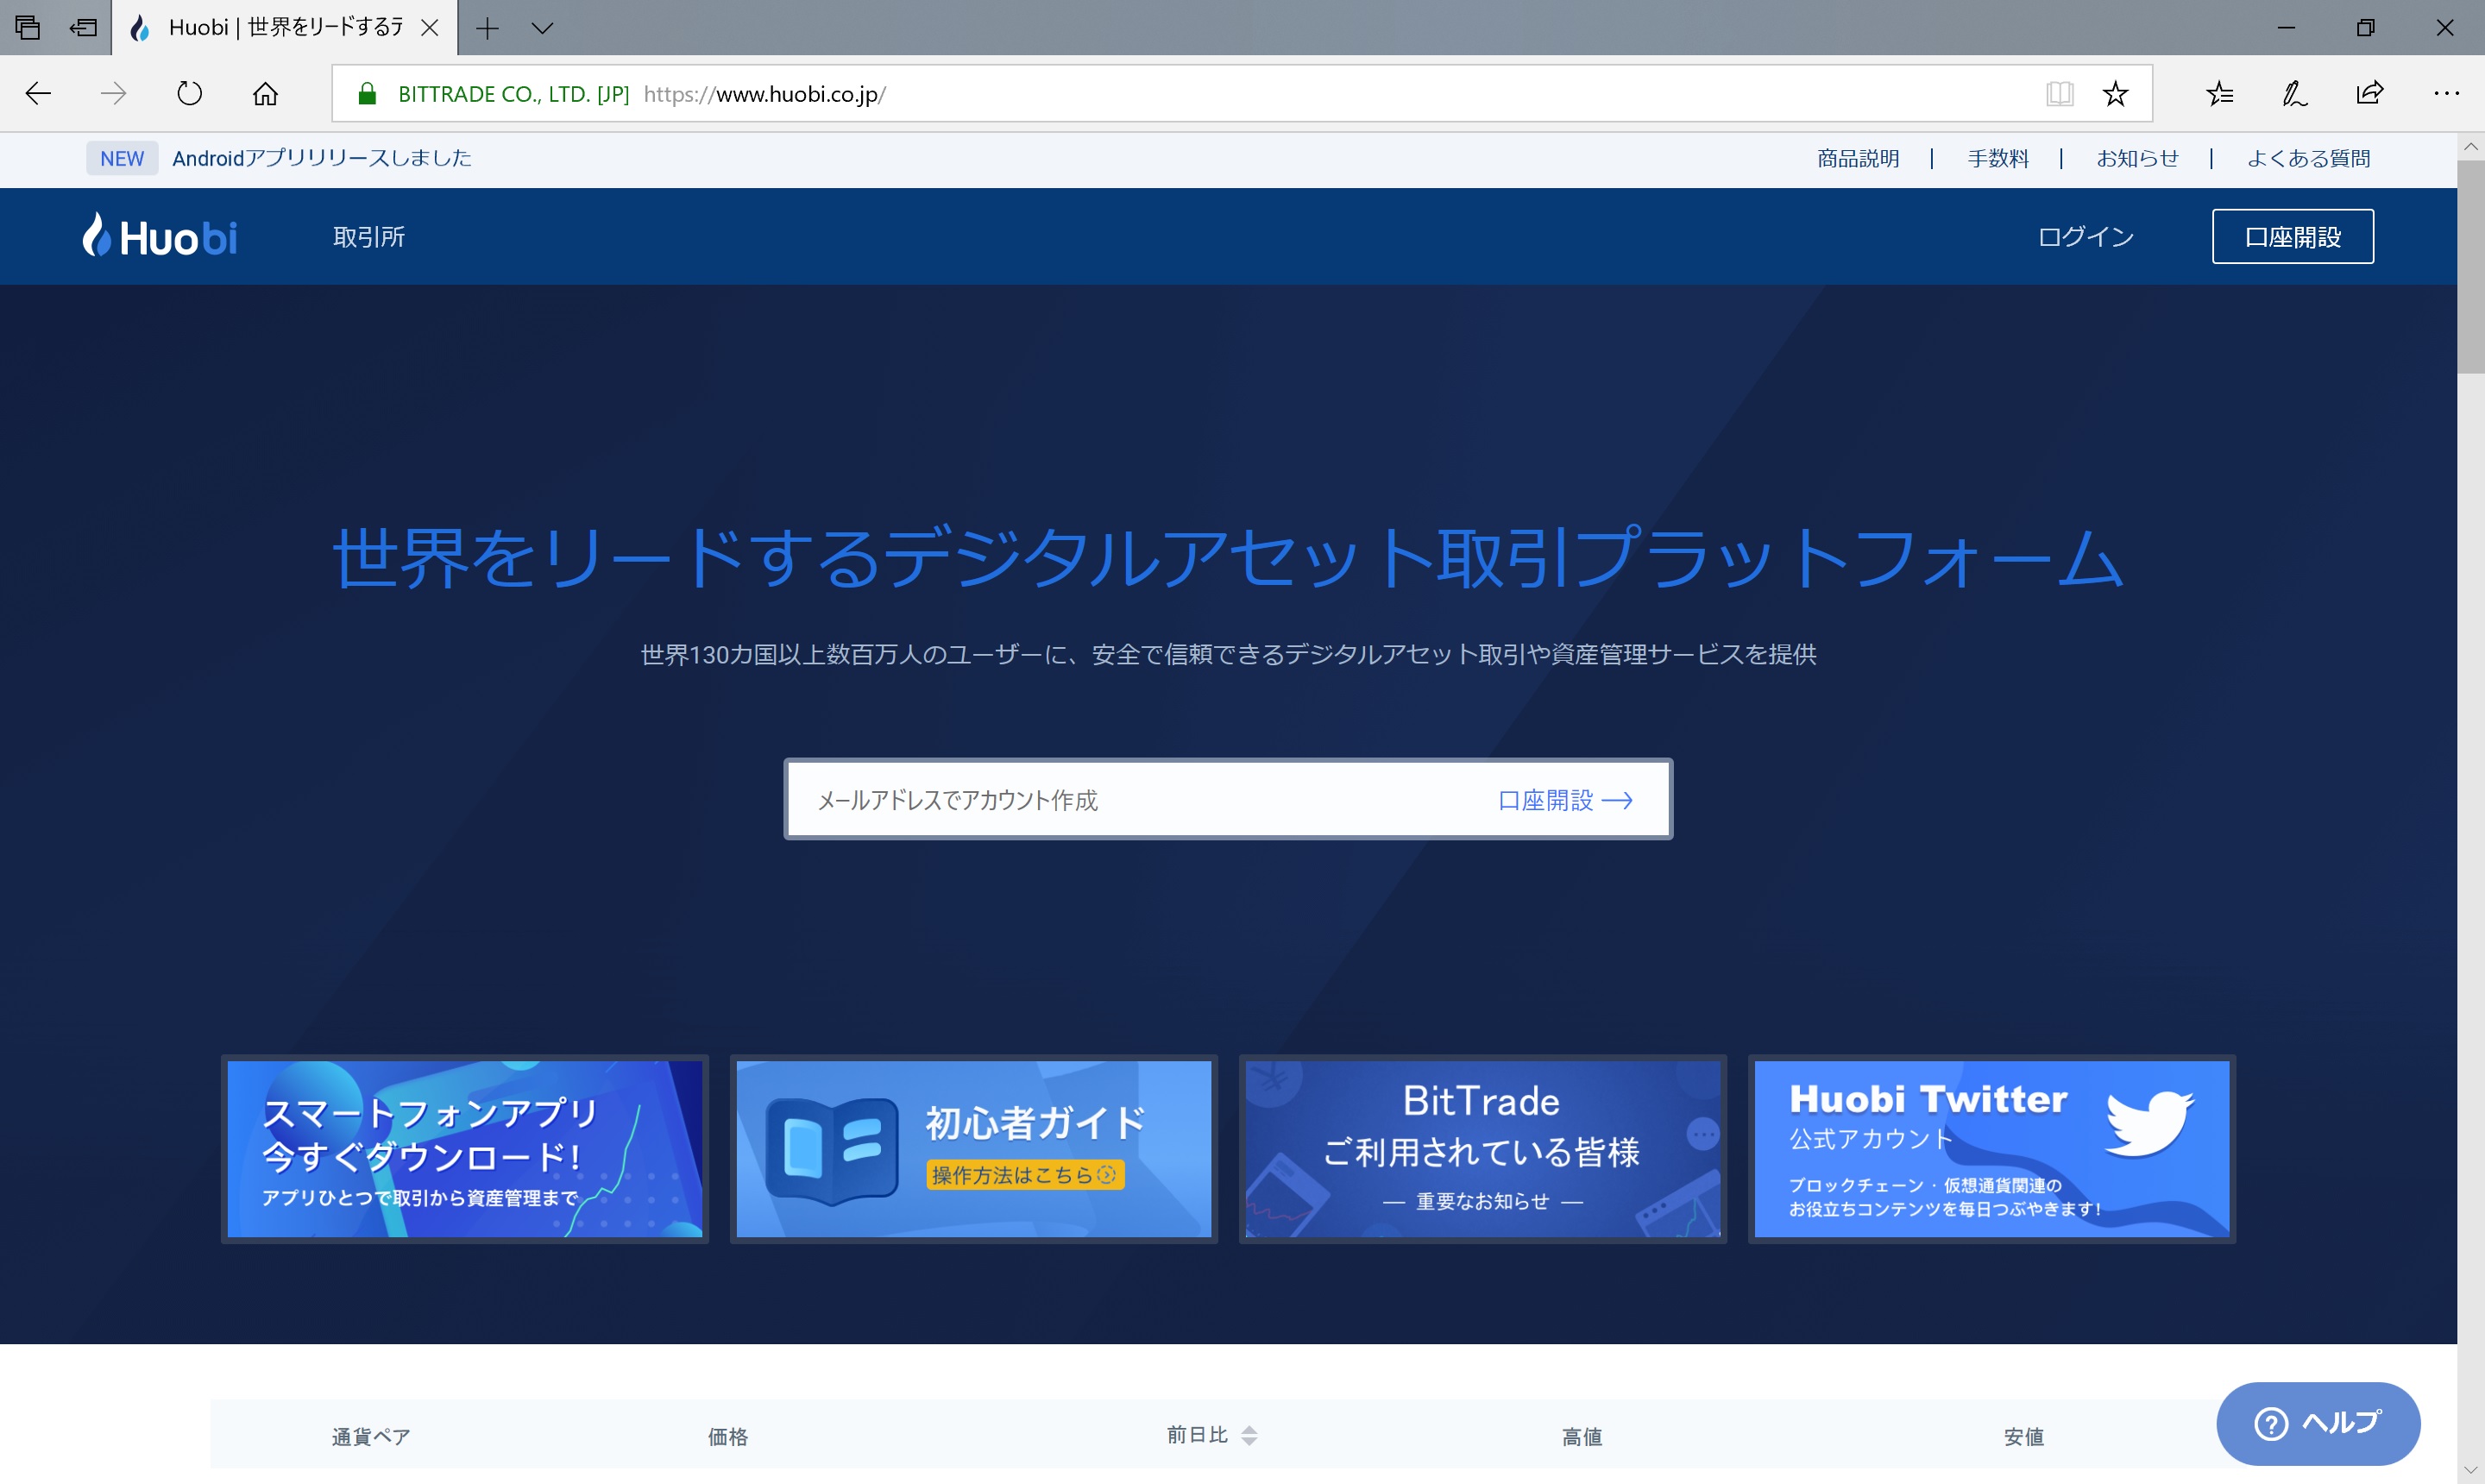The height and width of the screenshot is (1484, 2485).
Task: Open reading view book icon
Action: (2059, 94)
